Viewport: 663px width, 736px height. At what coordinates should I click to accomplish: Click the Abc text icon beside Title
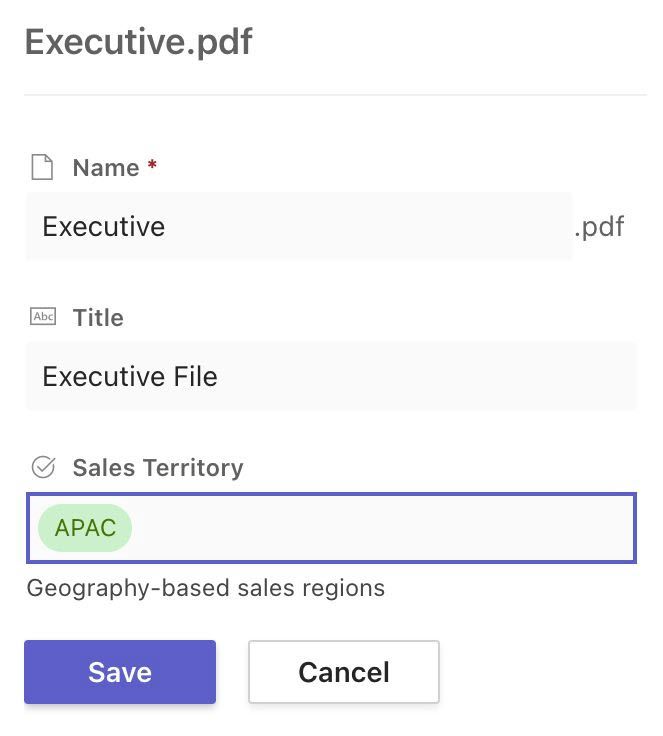[43, 318]
